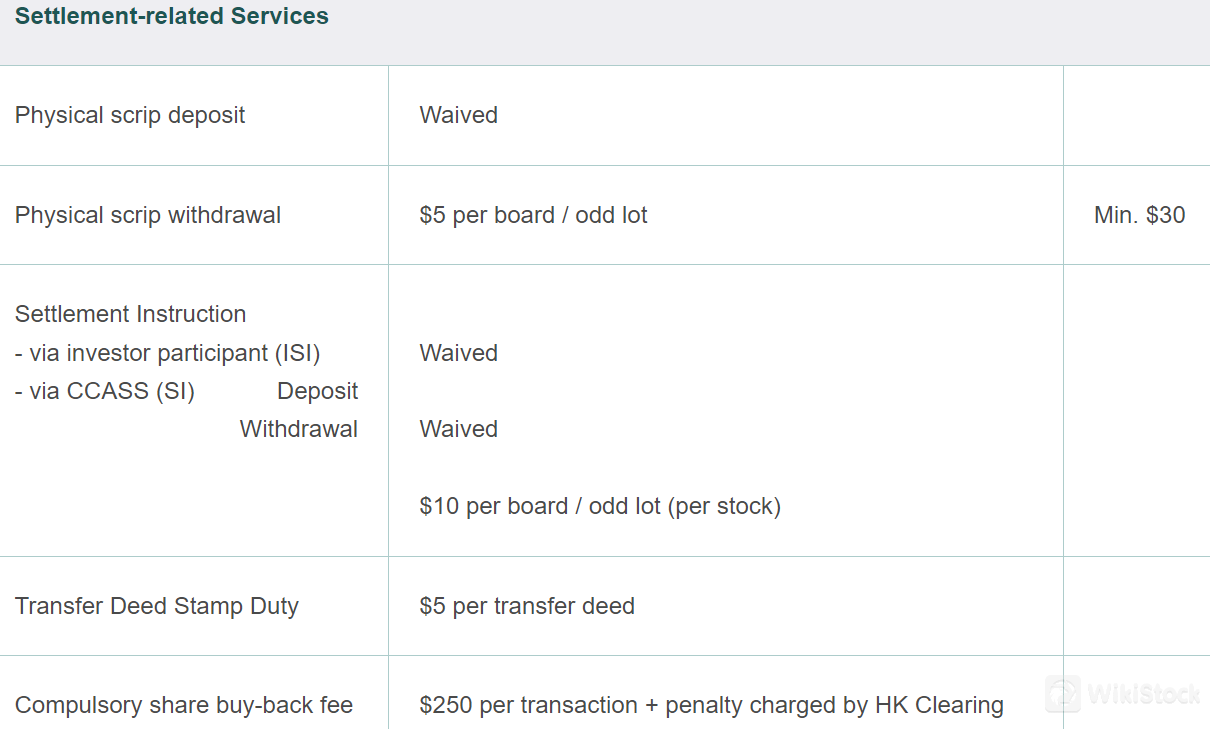Select the Waived fee for scrip deposit
1210x729 pixels.
pos(459,115)
